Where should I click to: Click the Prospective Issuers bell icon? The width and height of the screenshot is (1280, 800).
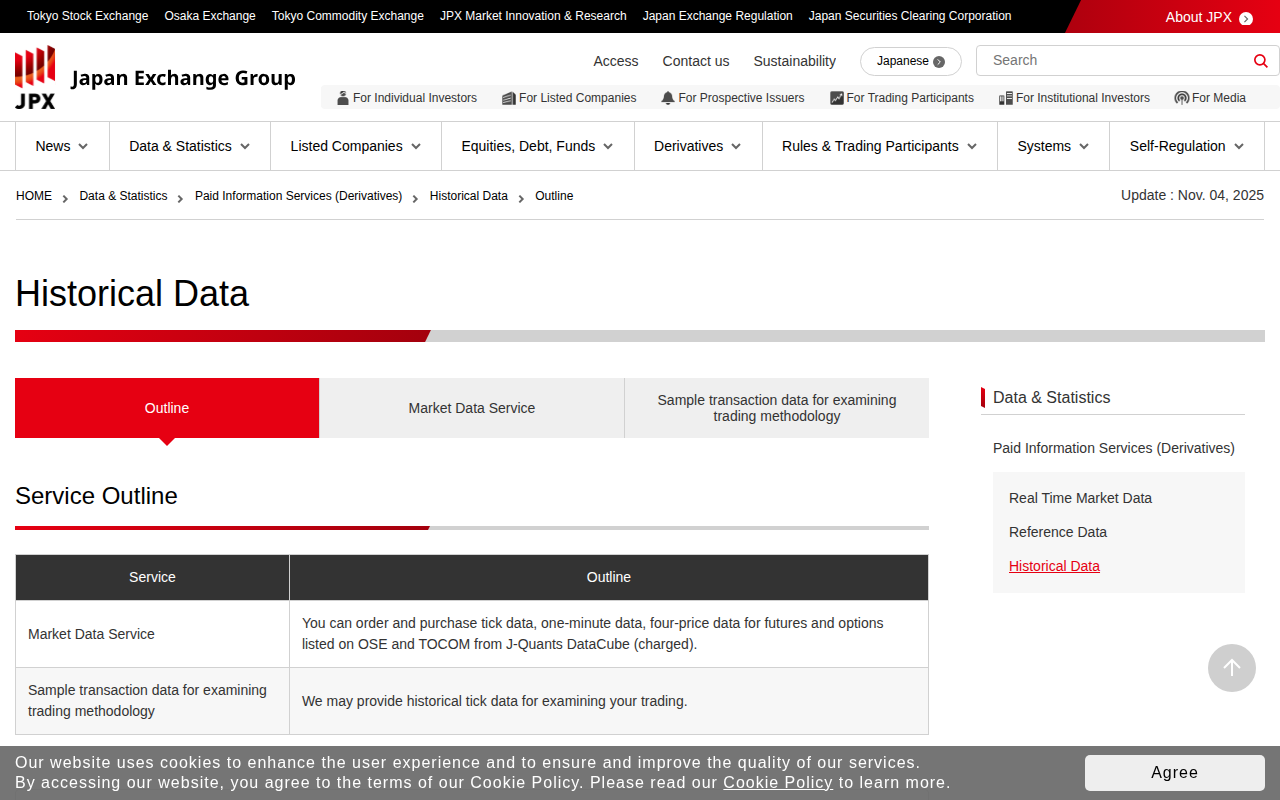pos(668,98)
